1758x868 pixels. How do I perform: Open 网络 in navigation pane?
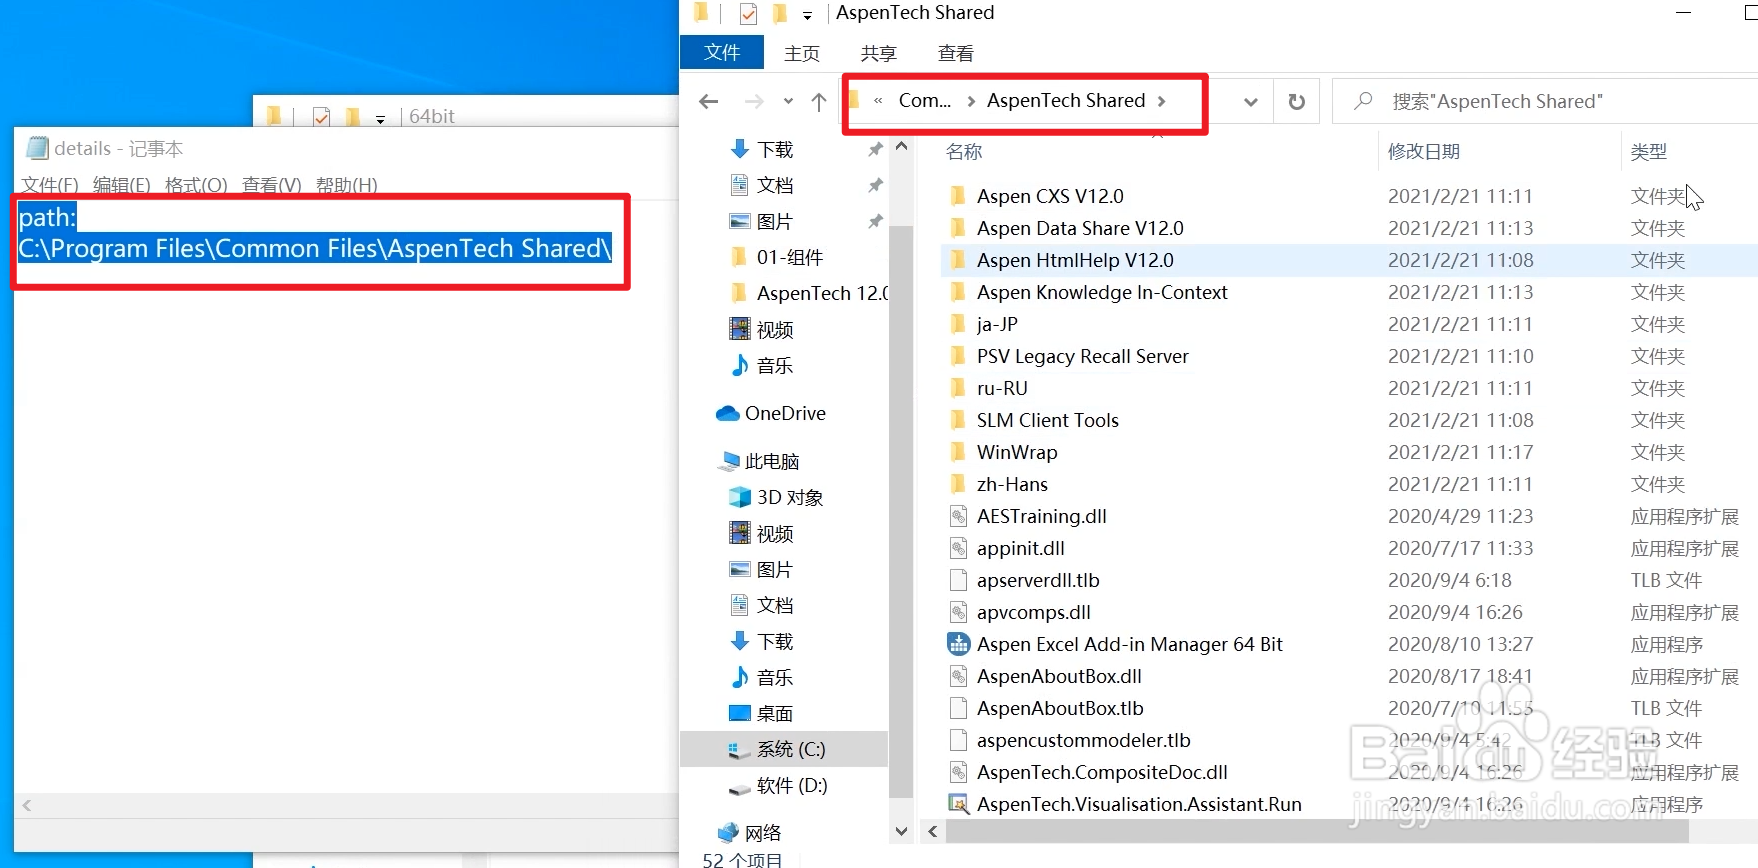(763, 833)
